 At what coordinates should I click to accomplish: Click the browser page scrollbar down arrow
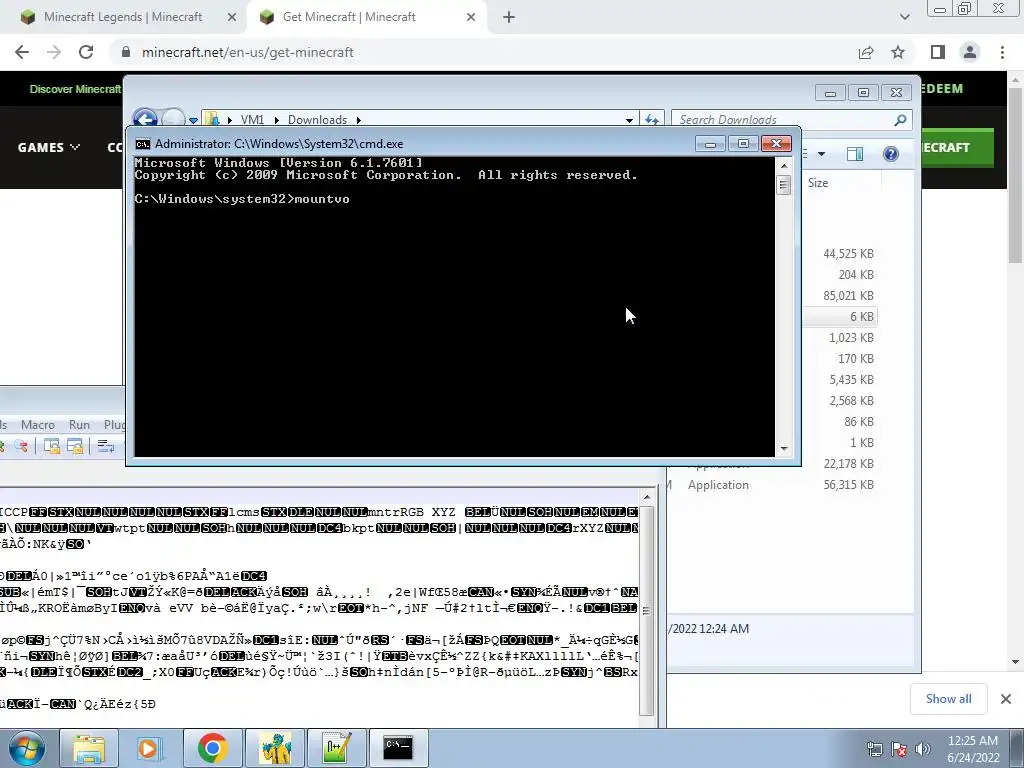pyautogui.click(x=1015, y=661)
